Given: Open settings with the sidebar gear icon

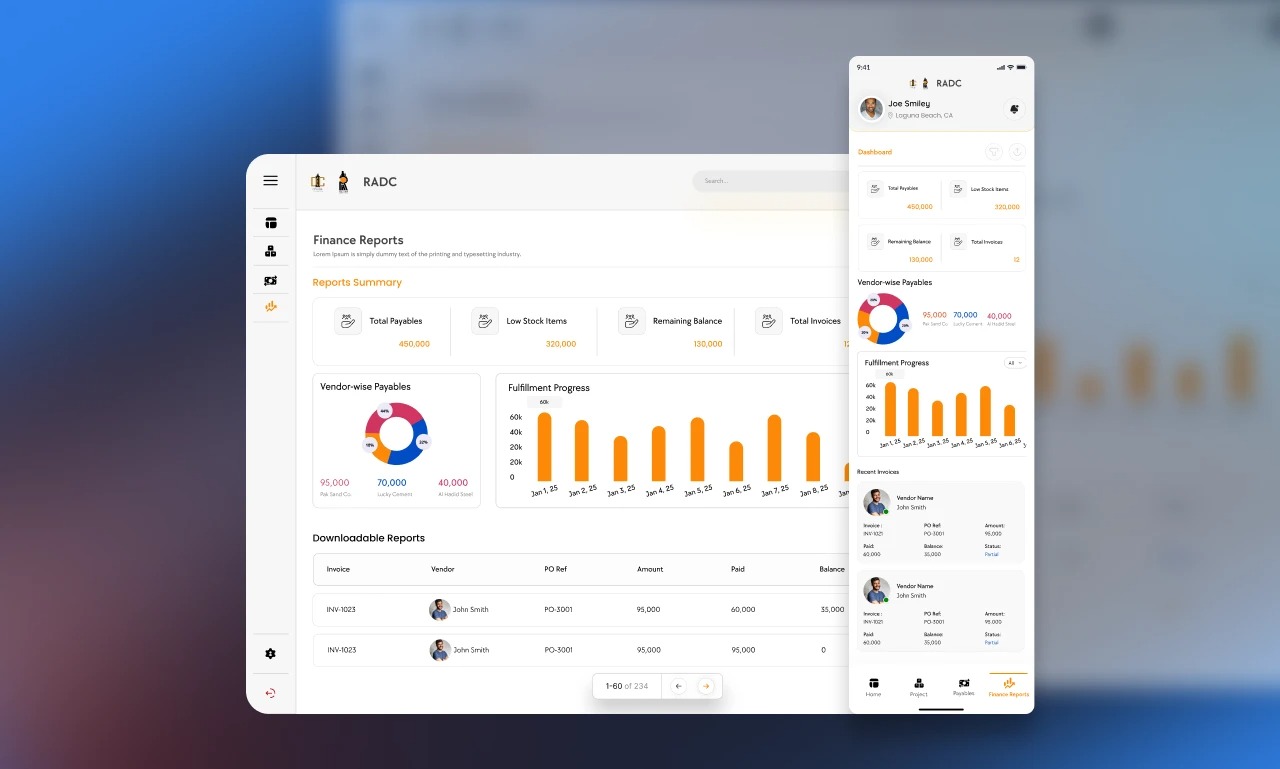Looking at the screenshot, I should point(270,654).
